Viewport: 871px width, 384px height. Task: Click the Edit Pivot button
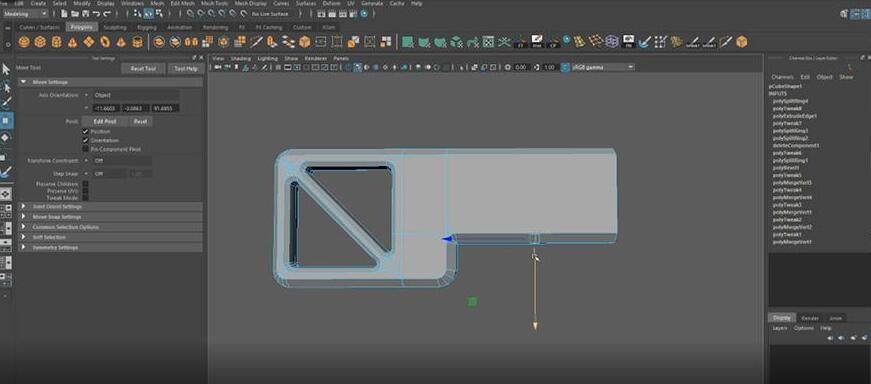[x=105, y=121]
